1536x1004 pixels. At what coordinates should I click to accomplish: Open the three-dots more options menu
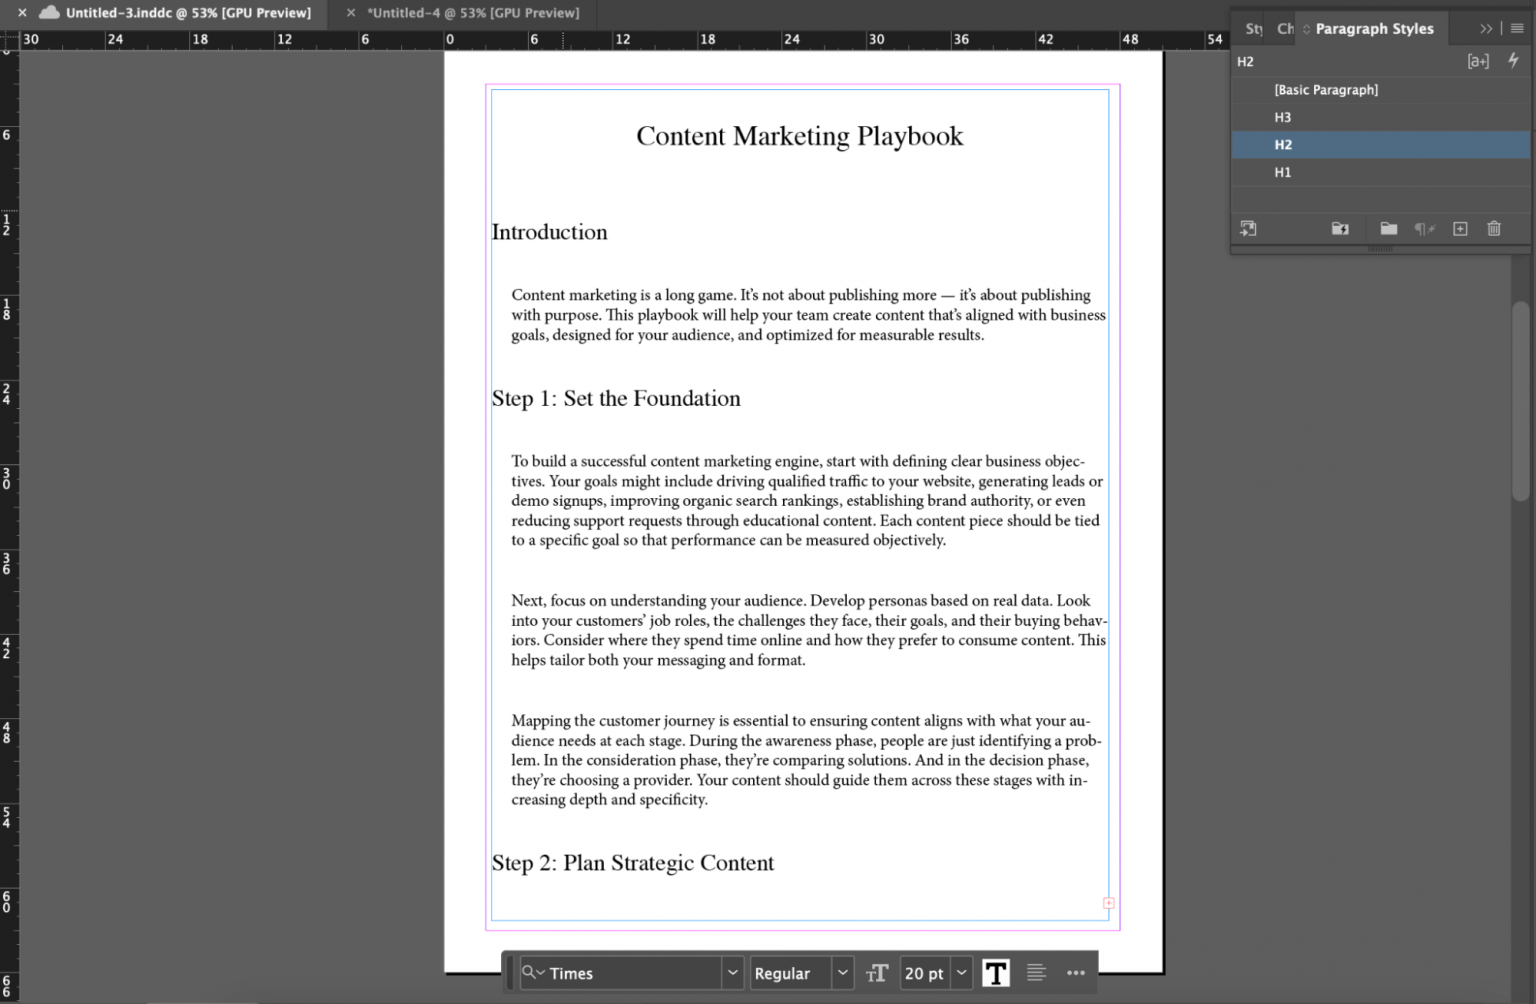coord(1076,973)
